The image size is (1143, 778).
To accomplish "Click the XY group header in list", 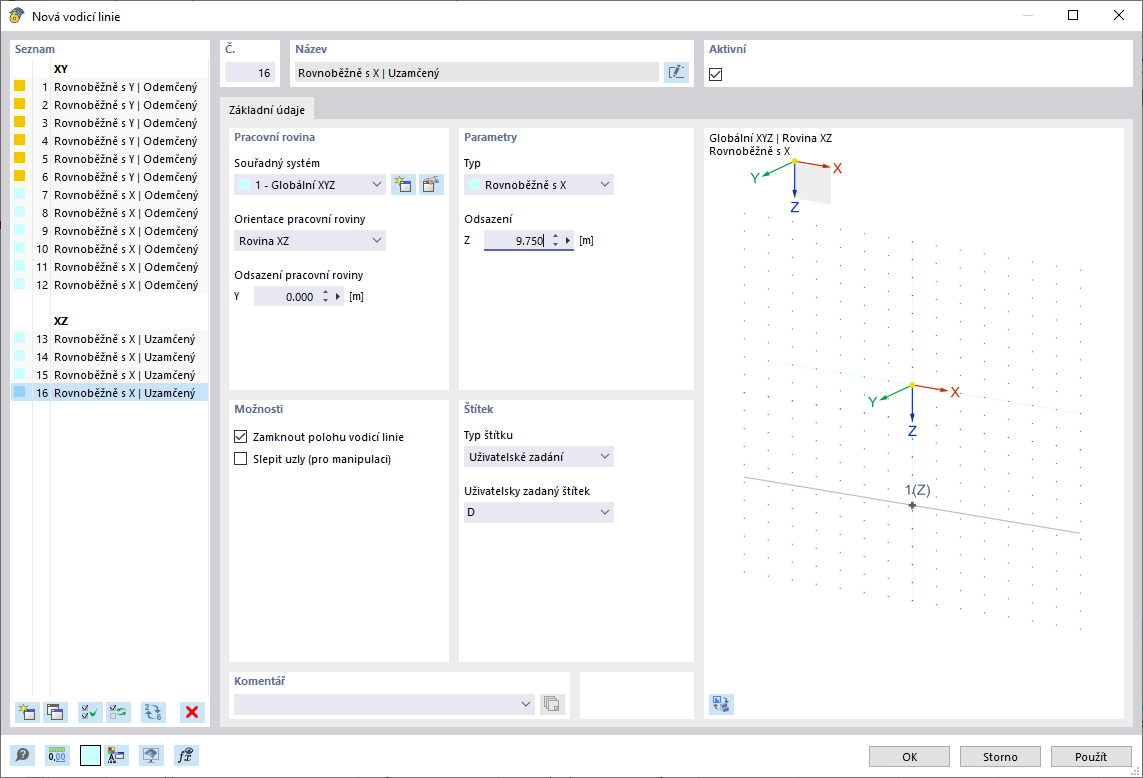I will pyautogui.click(x=61, y=69).
